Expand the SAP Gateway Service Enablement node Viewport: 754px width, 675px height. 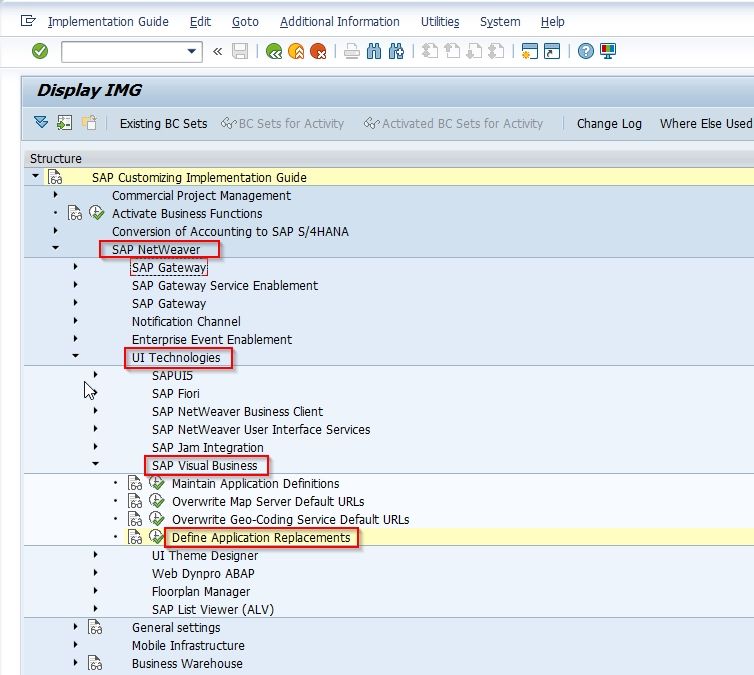point(75,285)
